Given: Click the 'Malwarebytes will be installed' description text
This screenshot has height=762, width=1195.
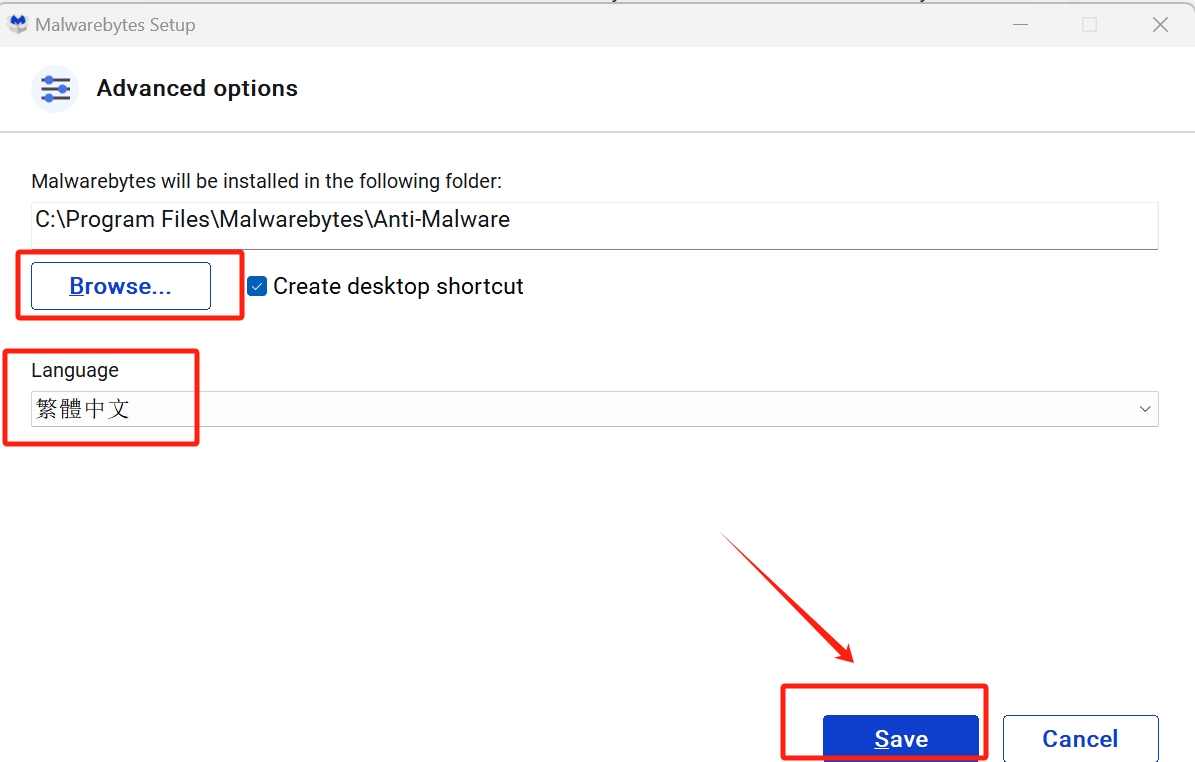Looking at the screenshot, I should pos(266,181).
